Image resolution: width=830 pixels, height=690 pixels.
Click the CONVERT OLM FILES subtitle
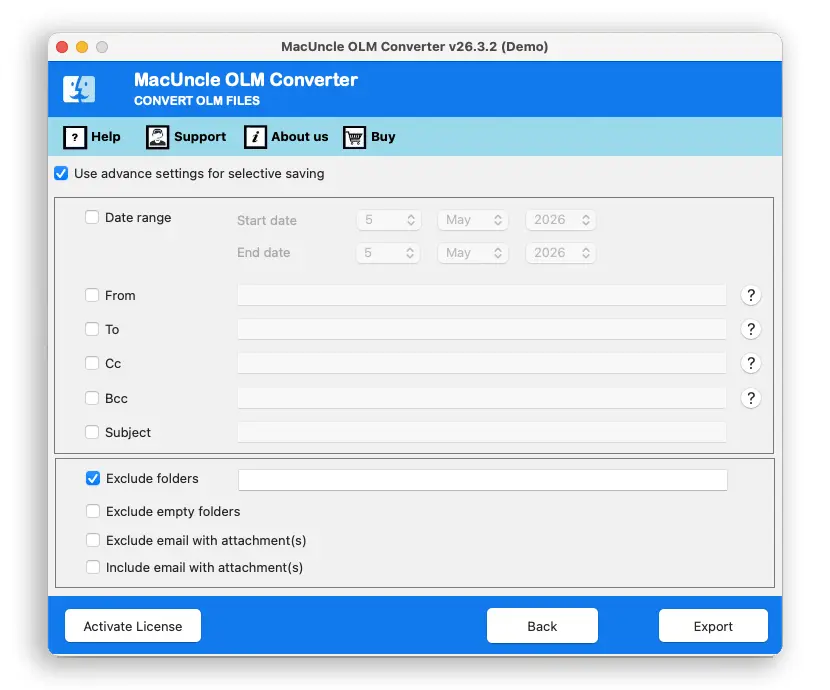(x=197, y=101)
